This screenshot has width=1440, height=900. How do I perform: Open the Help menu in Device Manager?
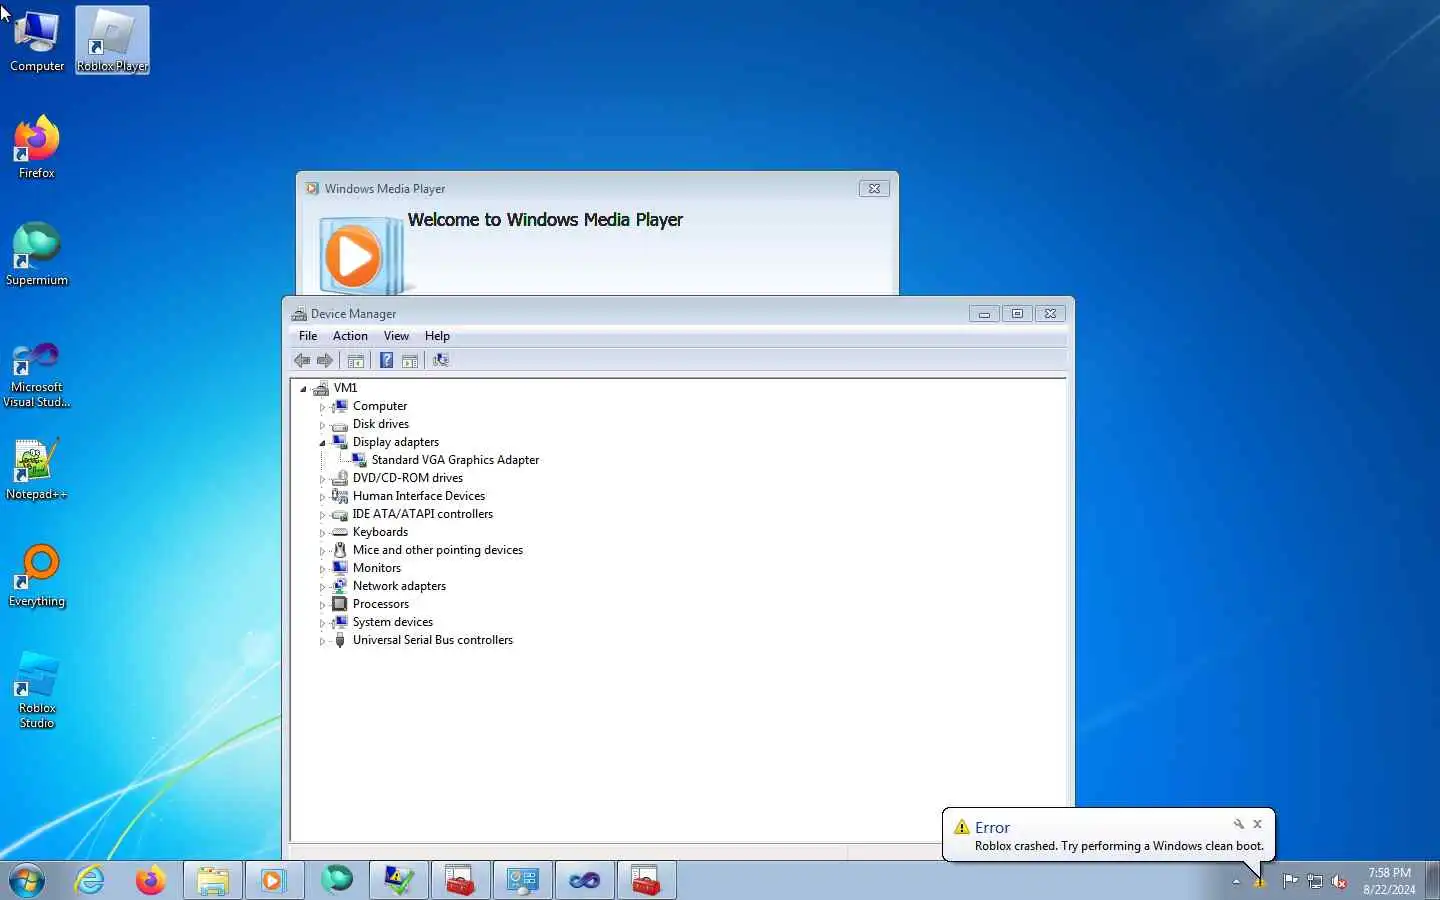click(437, 336)
